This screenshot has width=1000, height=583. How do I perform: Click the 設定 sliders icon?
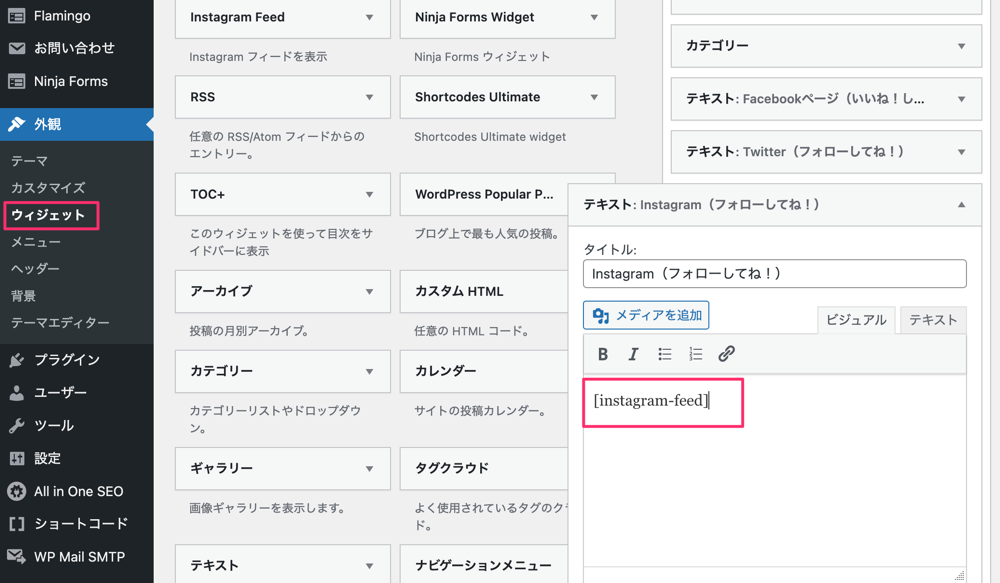pos(17,458)
